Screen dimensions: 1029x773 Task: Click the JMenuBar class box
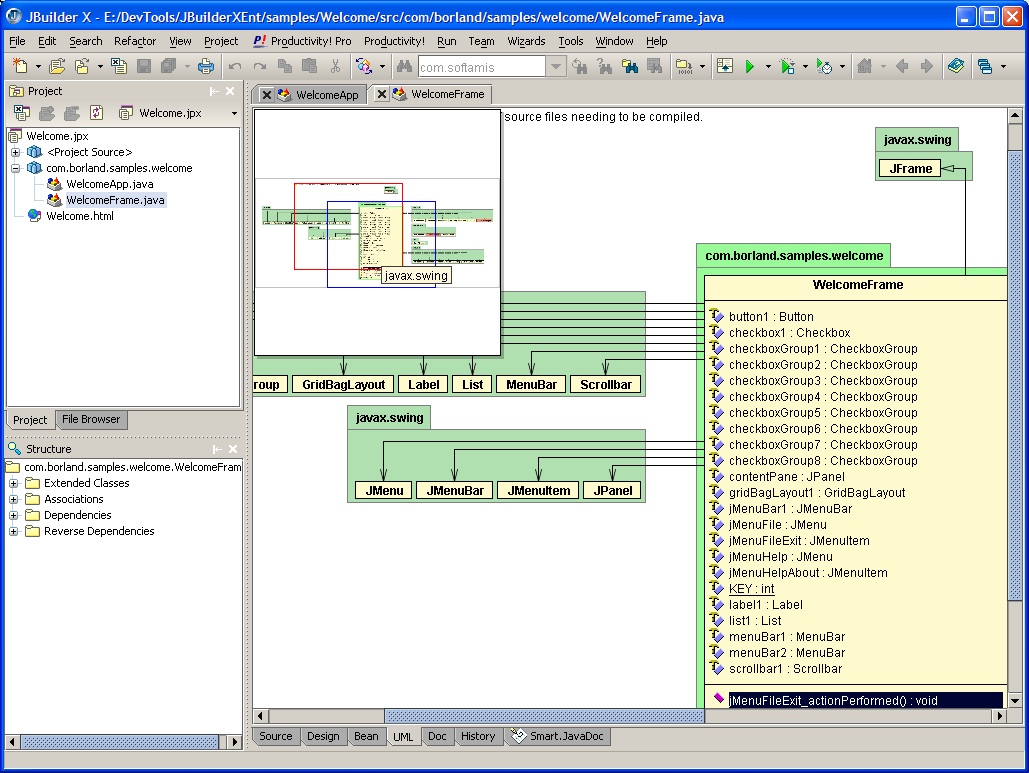pyautogui.click(x=455, y=491)
